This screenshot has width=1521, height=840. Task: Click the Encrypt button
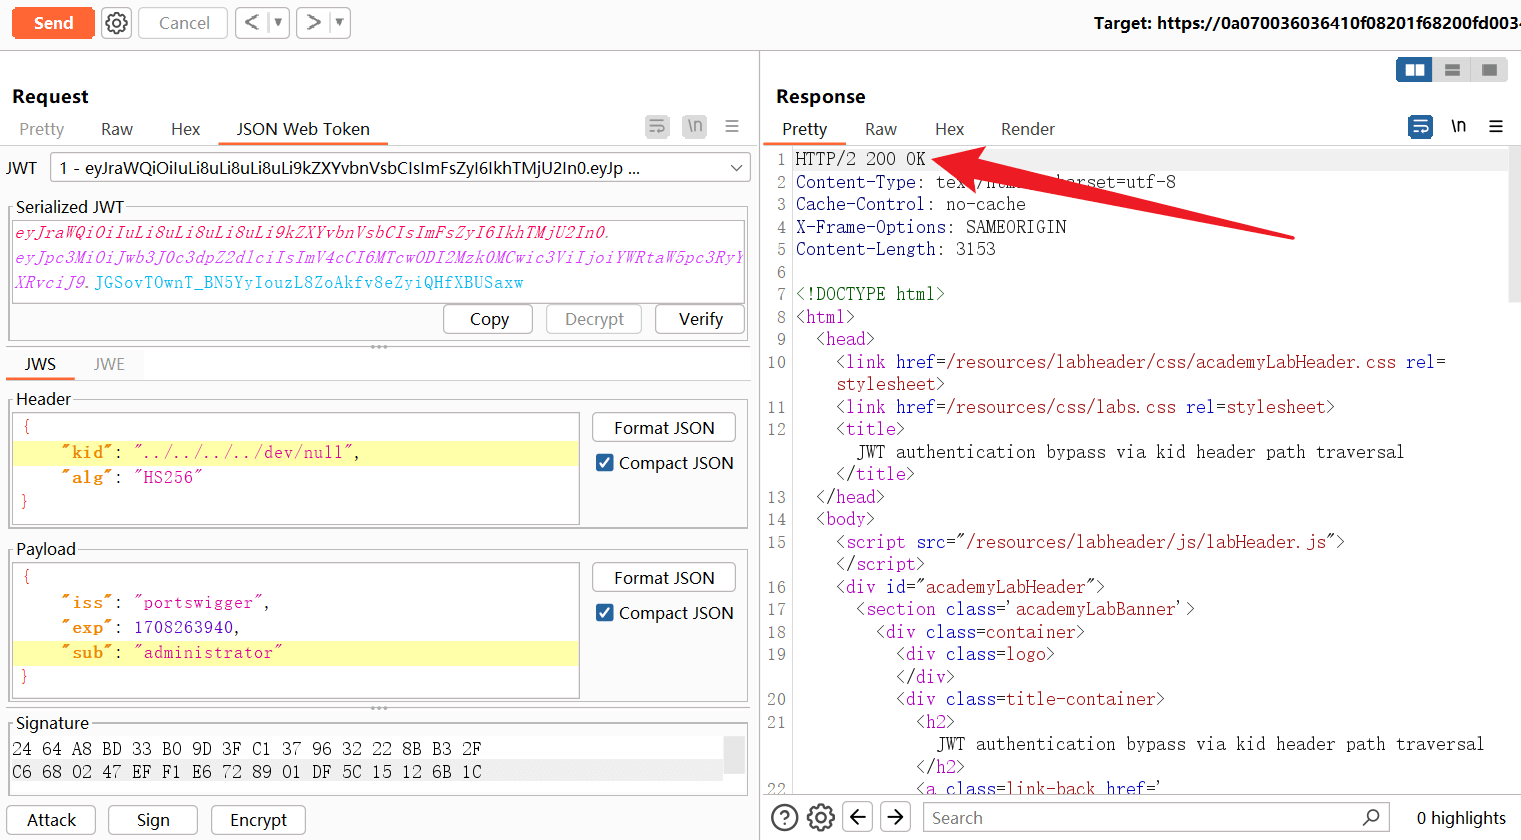tap(258, 820)
